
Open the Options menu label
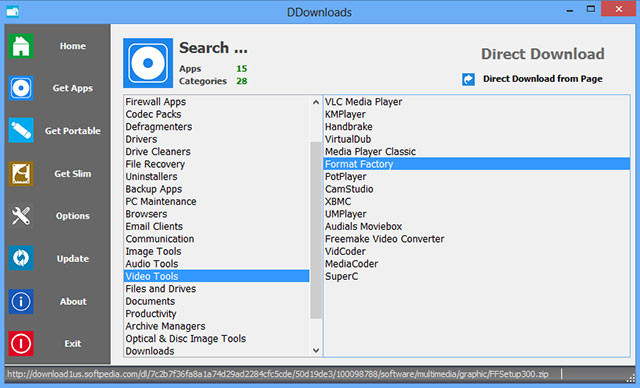click(73, 216)
